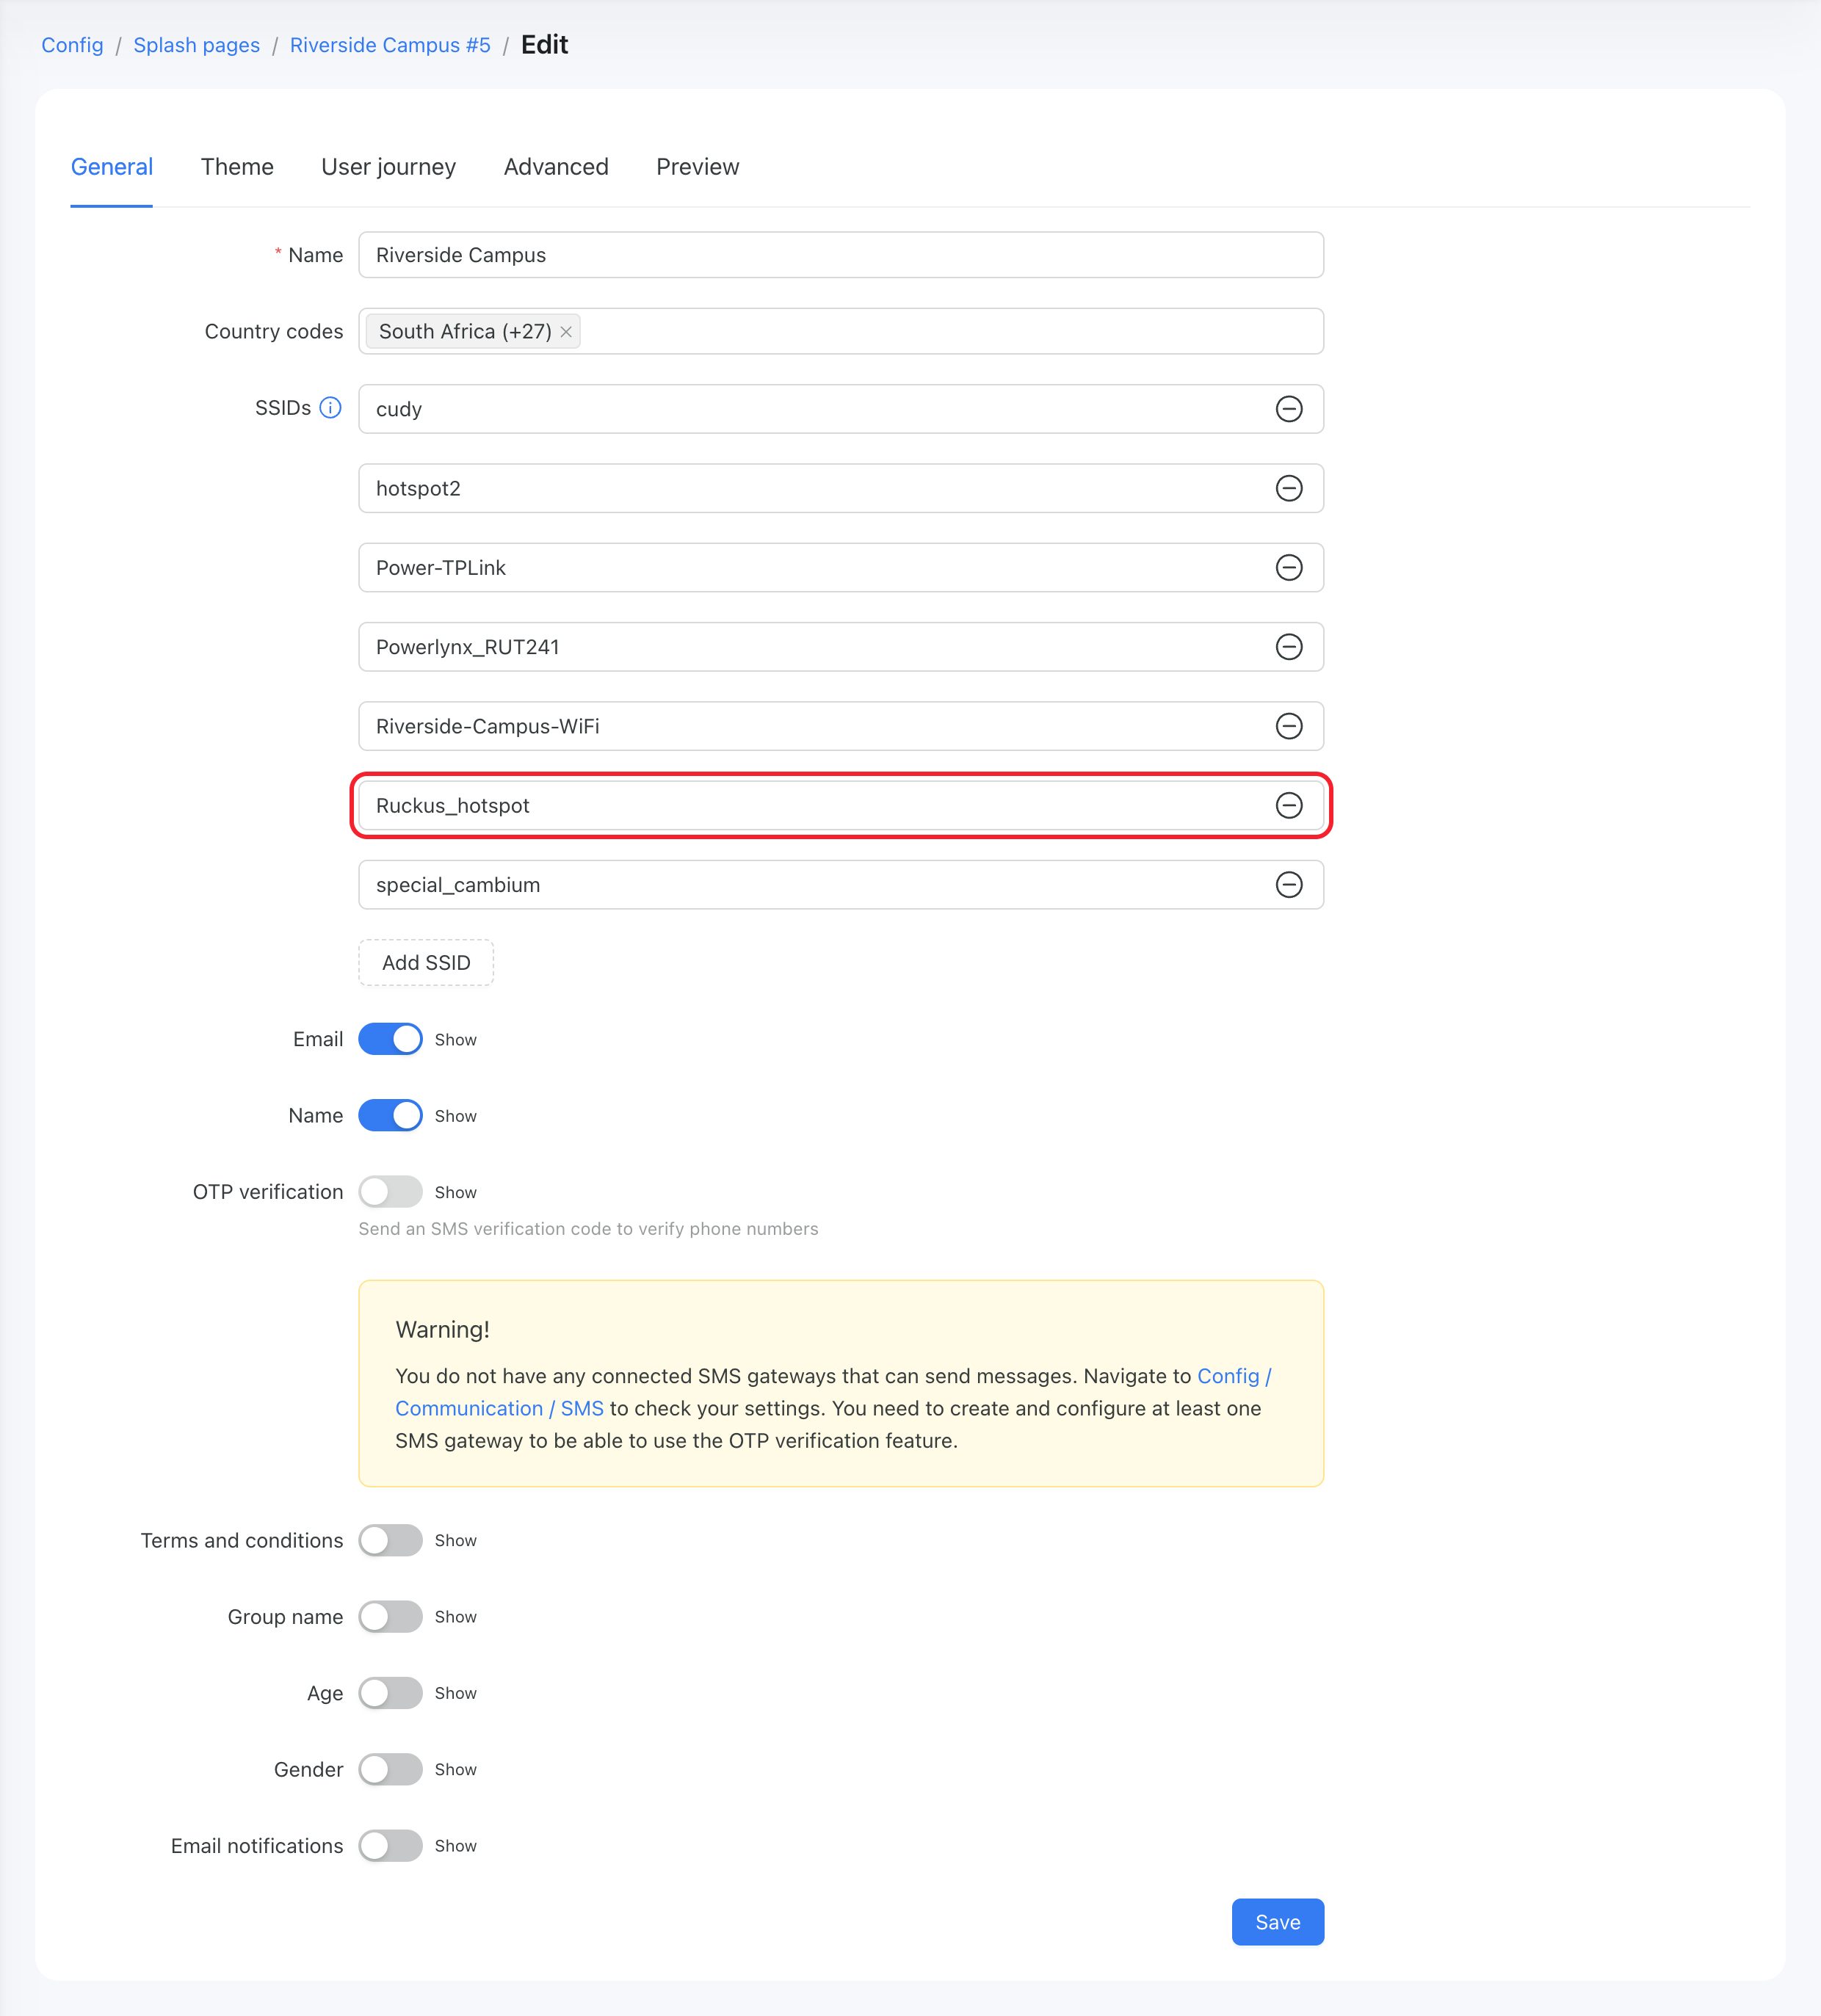
Task: Open the User journey tab
Action: click(388, 167)
